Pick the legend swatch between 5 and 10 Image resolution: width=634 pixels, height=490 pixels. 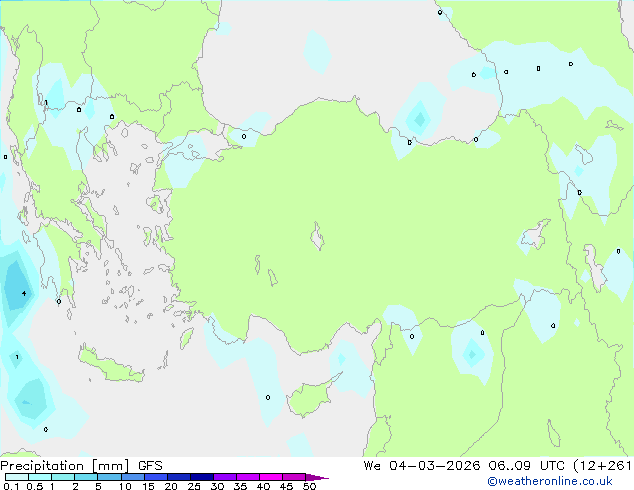click(x=110, y=477)
